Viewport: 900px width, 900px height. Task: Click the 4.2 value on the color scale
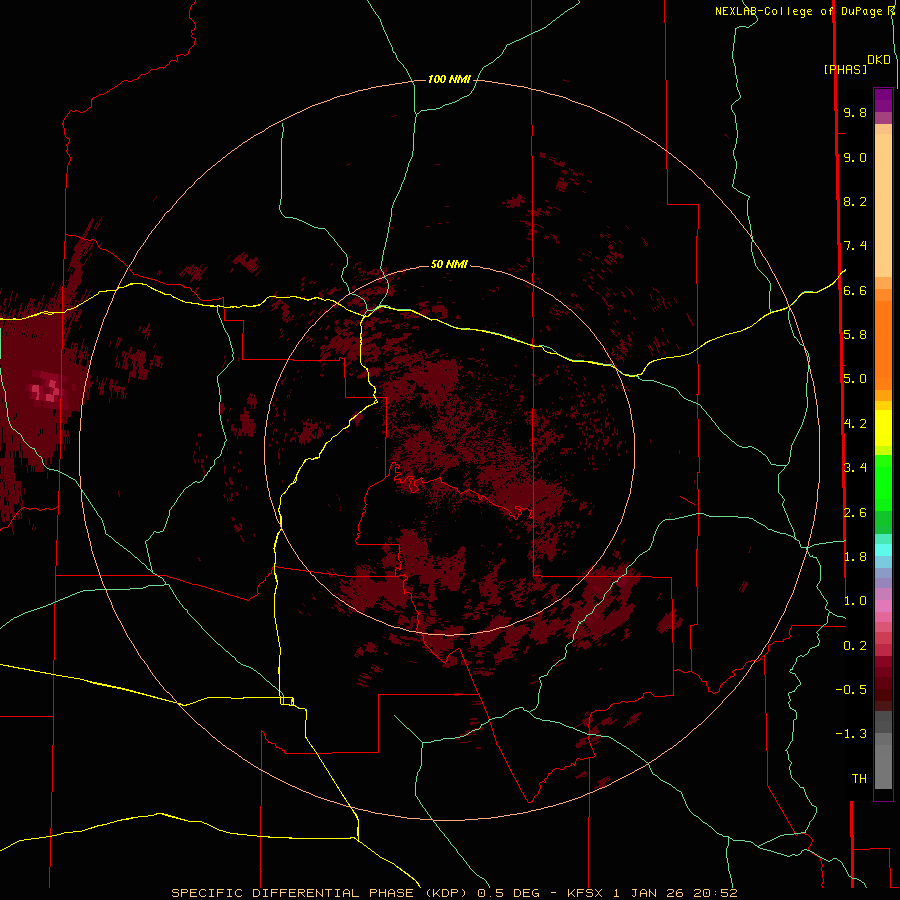point(855,424)
